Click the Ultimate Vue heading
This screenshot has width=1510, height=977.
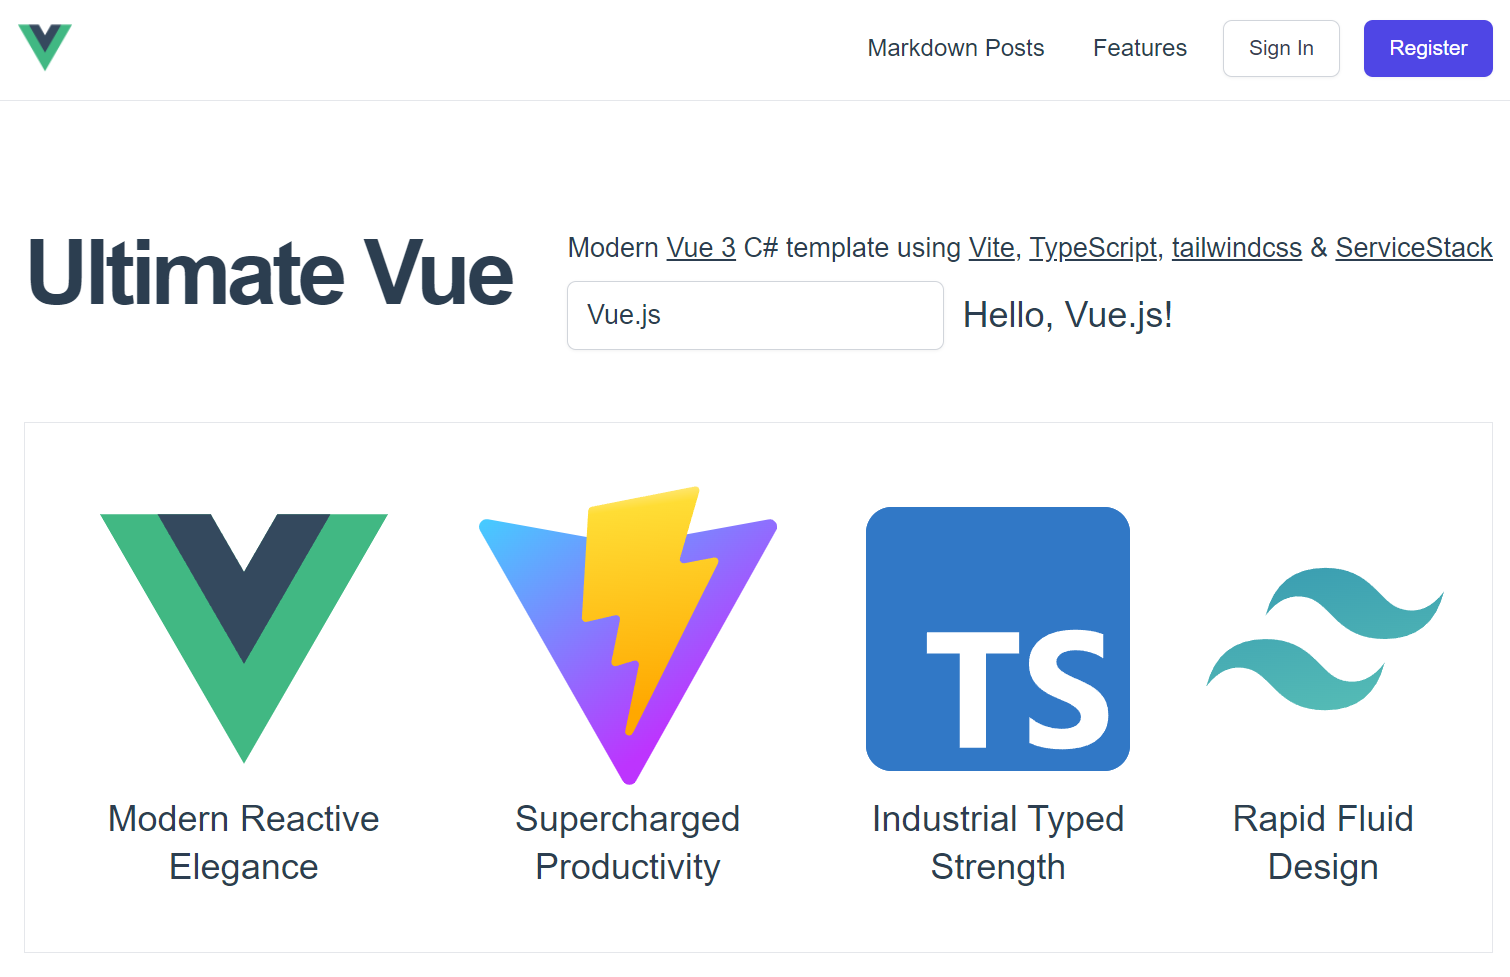click(270, 273)
